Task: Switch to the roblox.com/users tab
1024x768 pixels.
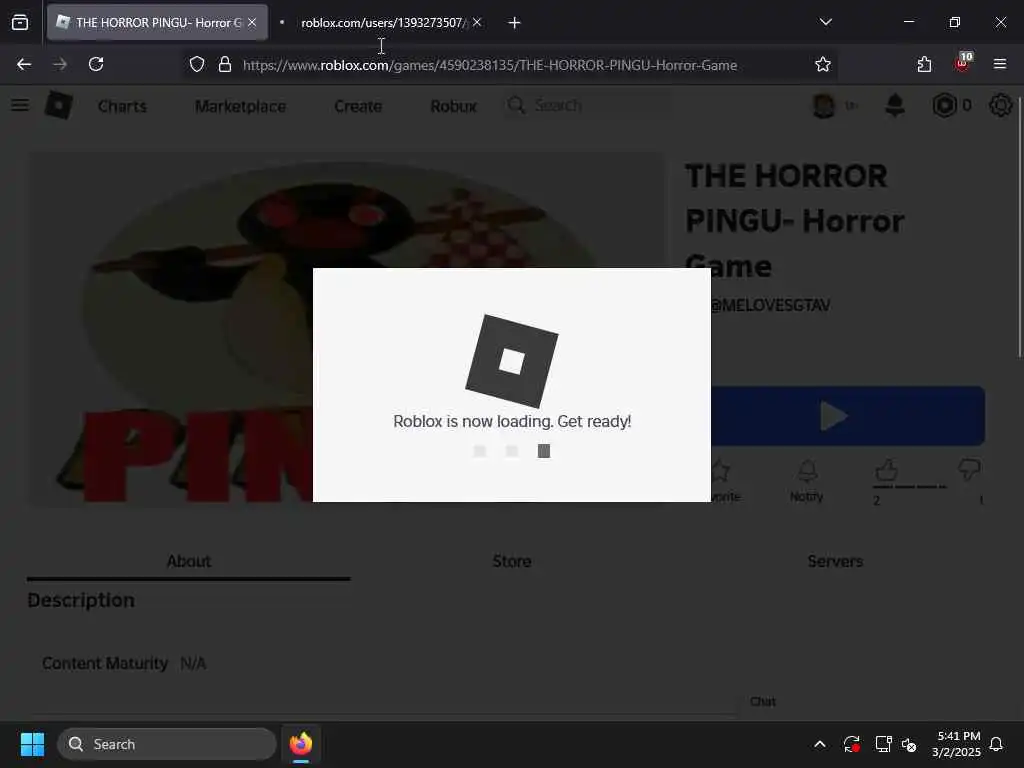Action: click(381, 22)
